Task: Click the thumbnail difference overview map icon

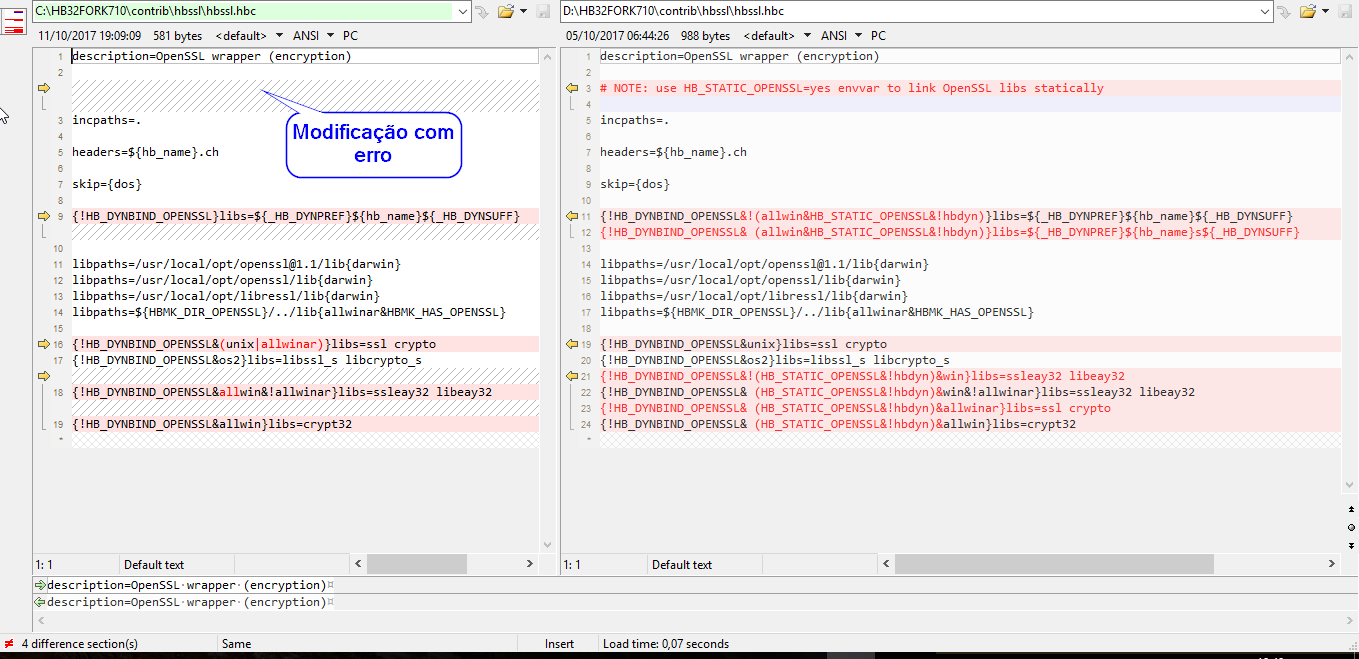Action: tap(14, 20)
